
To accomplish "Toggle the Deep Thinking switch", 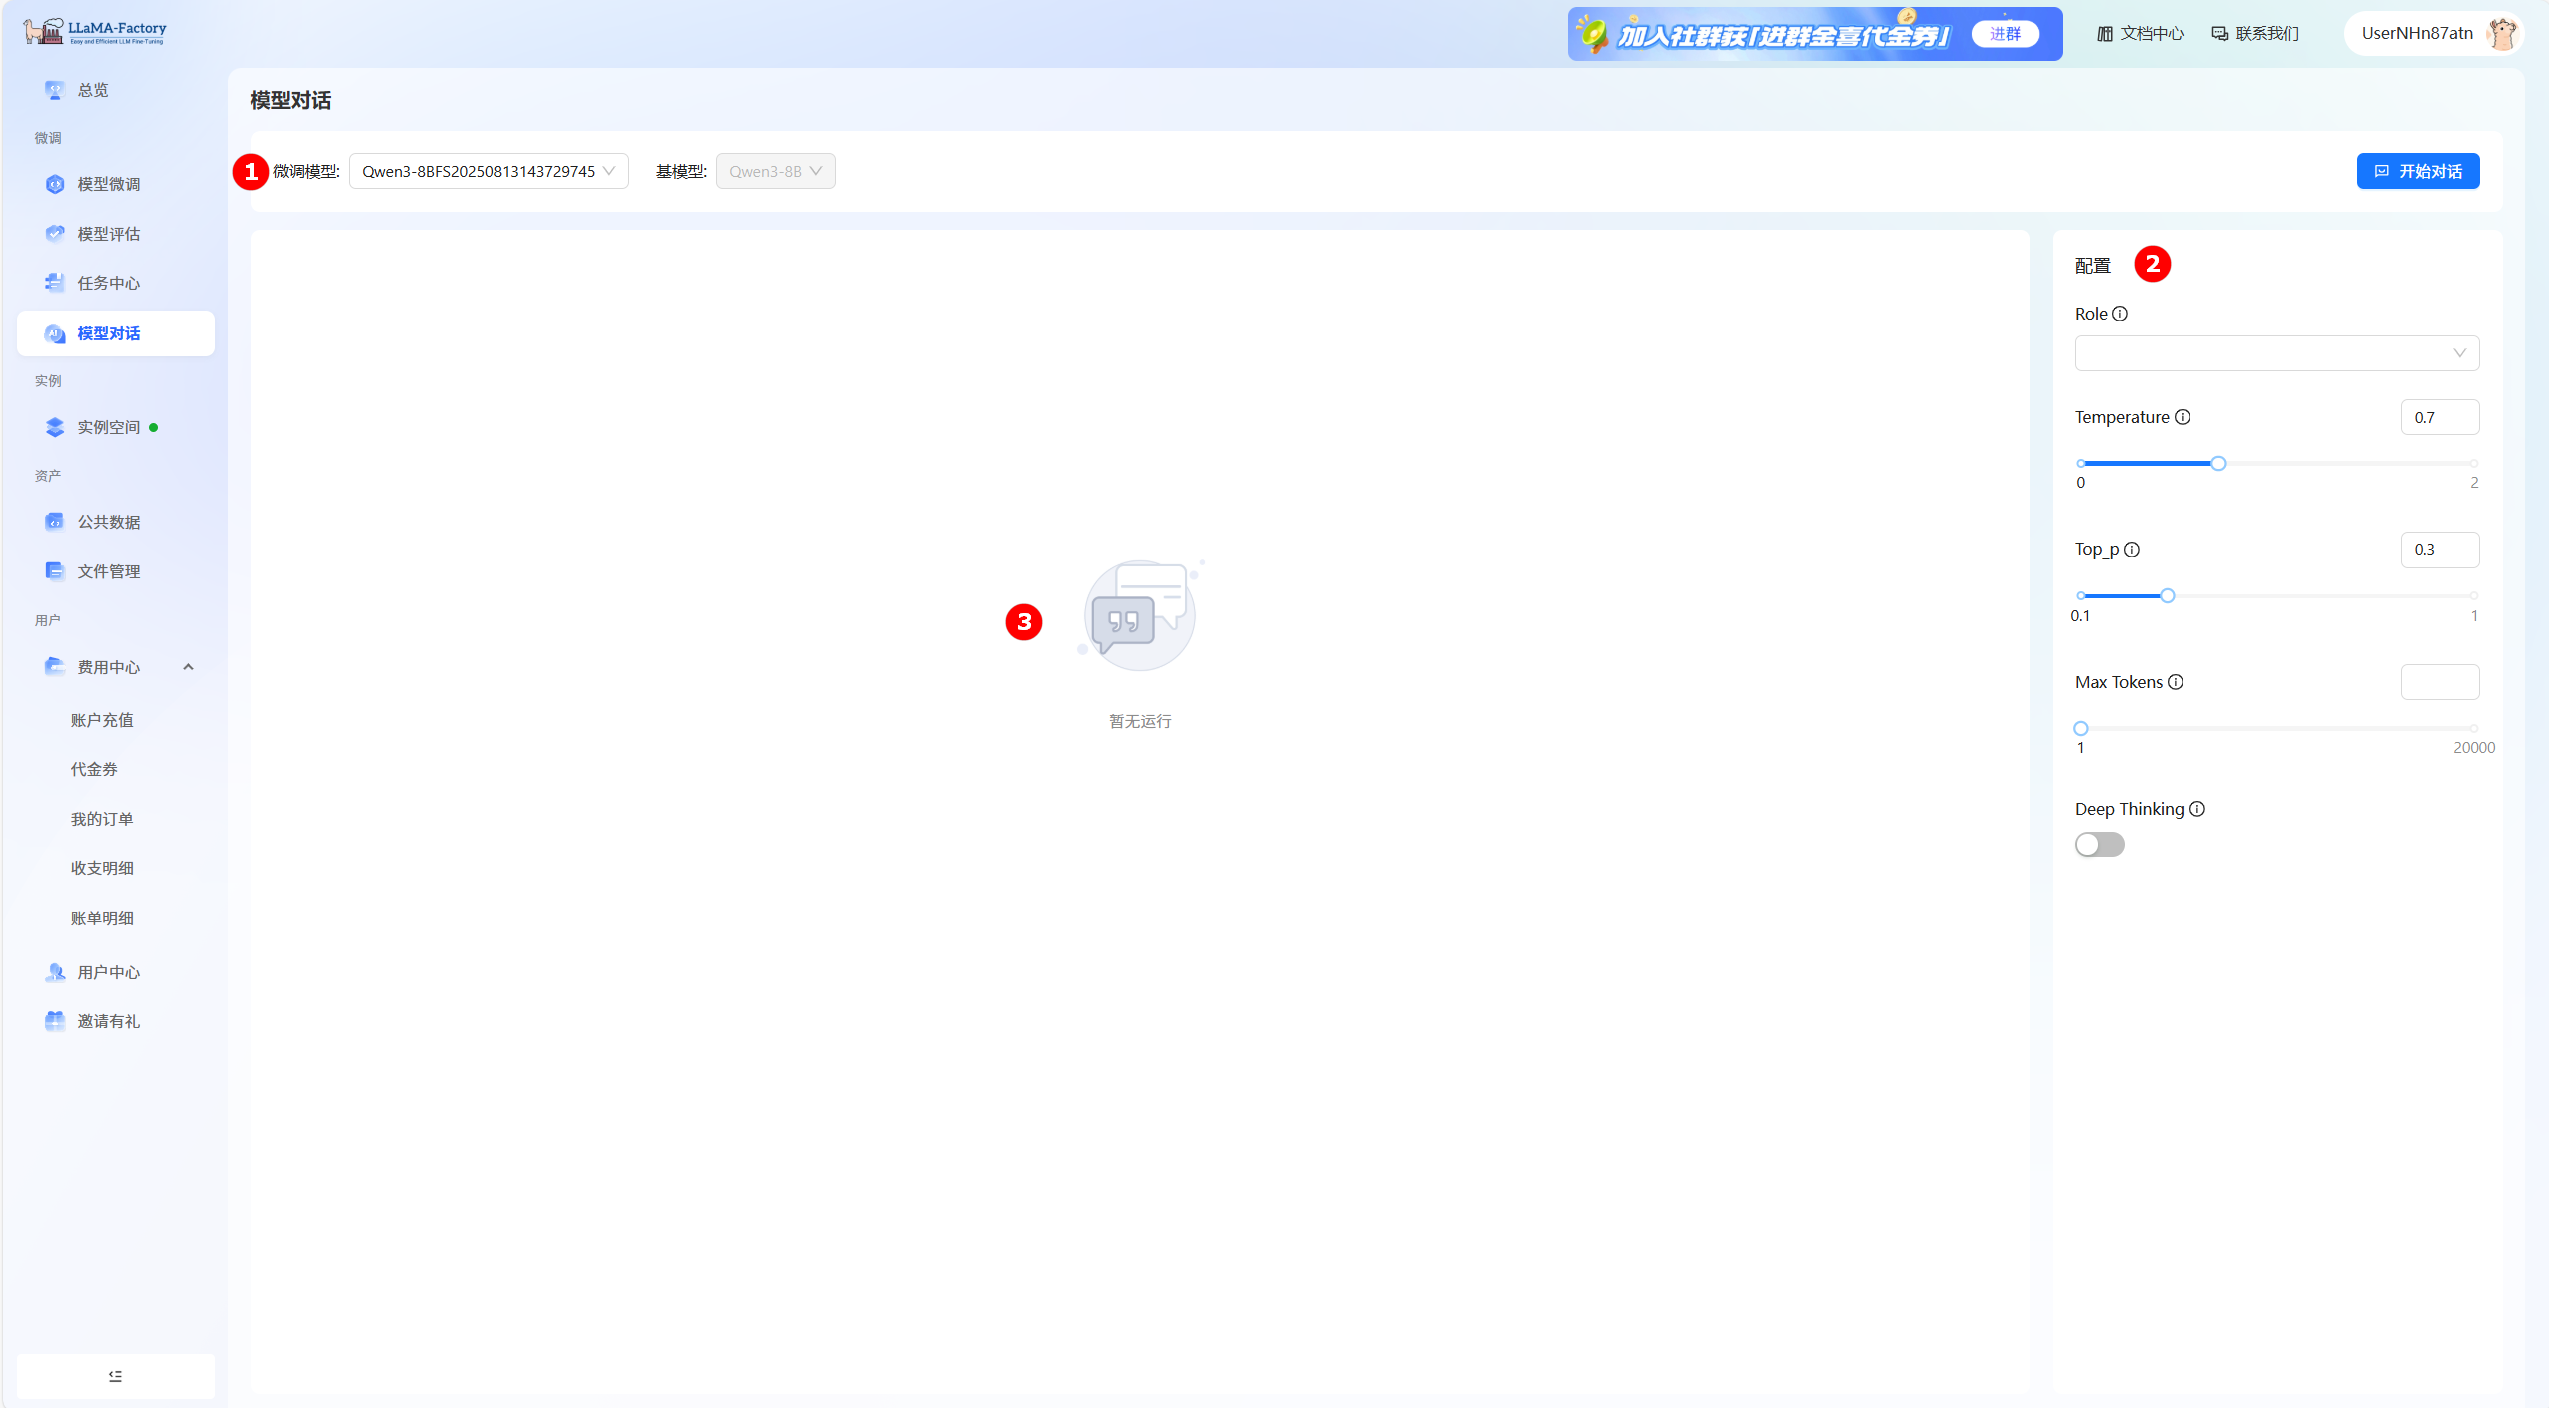I will (x=2099, y=845).
